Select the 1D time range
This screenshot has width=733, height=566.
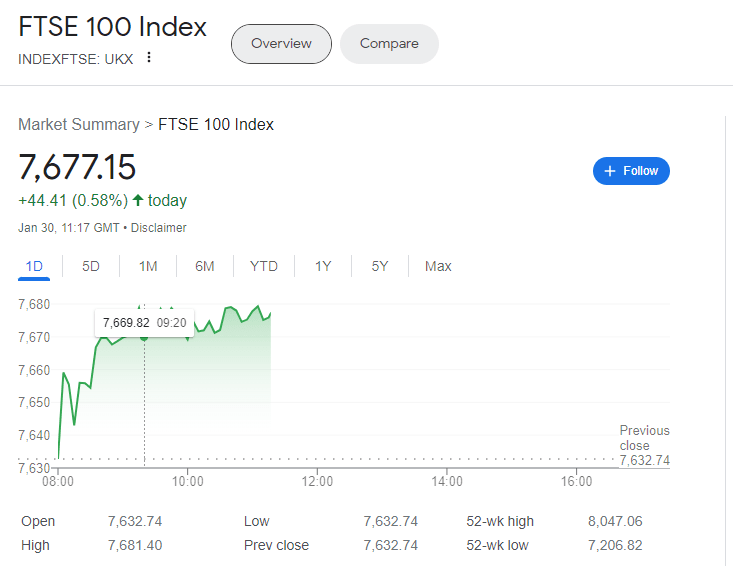(x=34, y=266)
